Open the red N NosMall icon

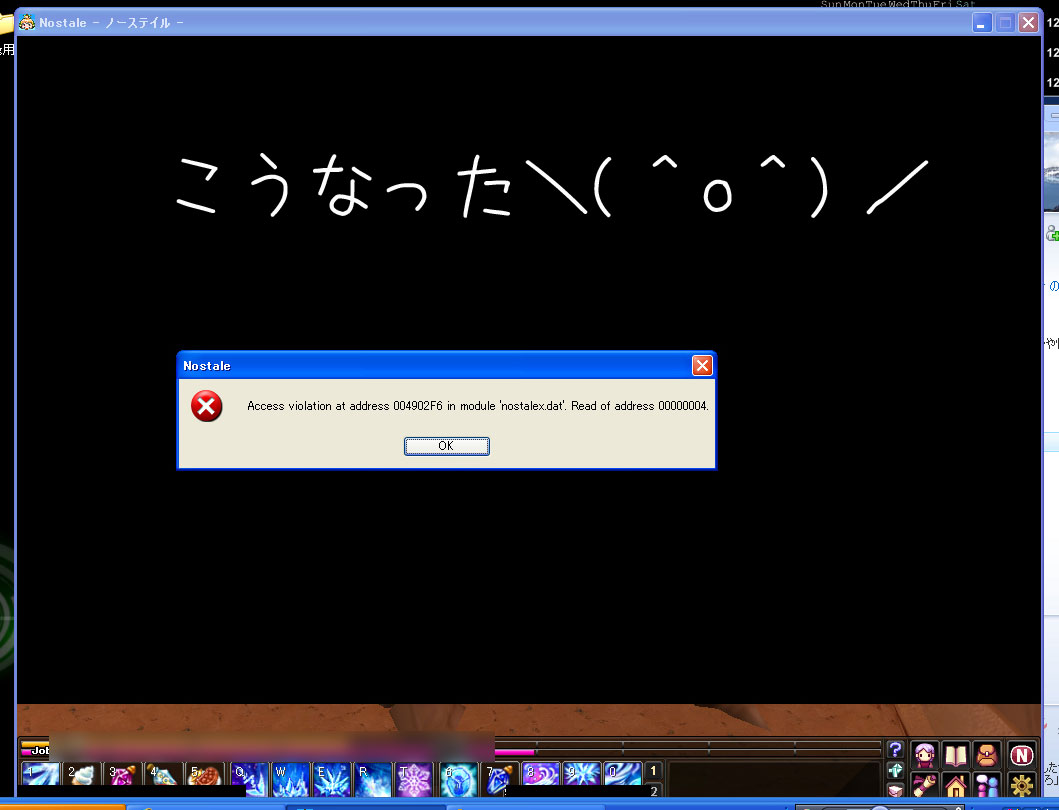1021,755
